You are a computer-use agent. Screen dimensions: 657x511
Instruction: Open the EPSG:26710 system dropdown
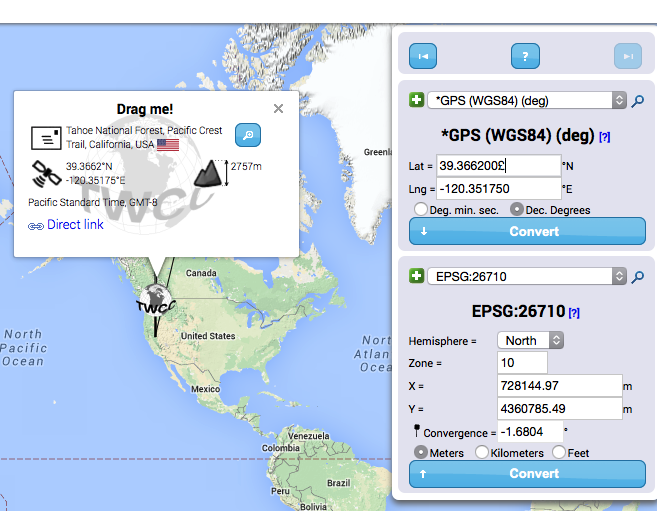pos(526,276)
